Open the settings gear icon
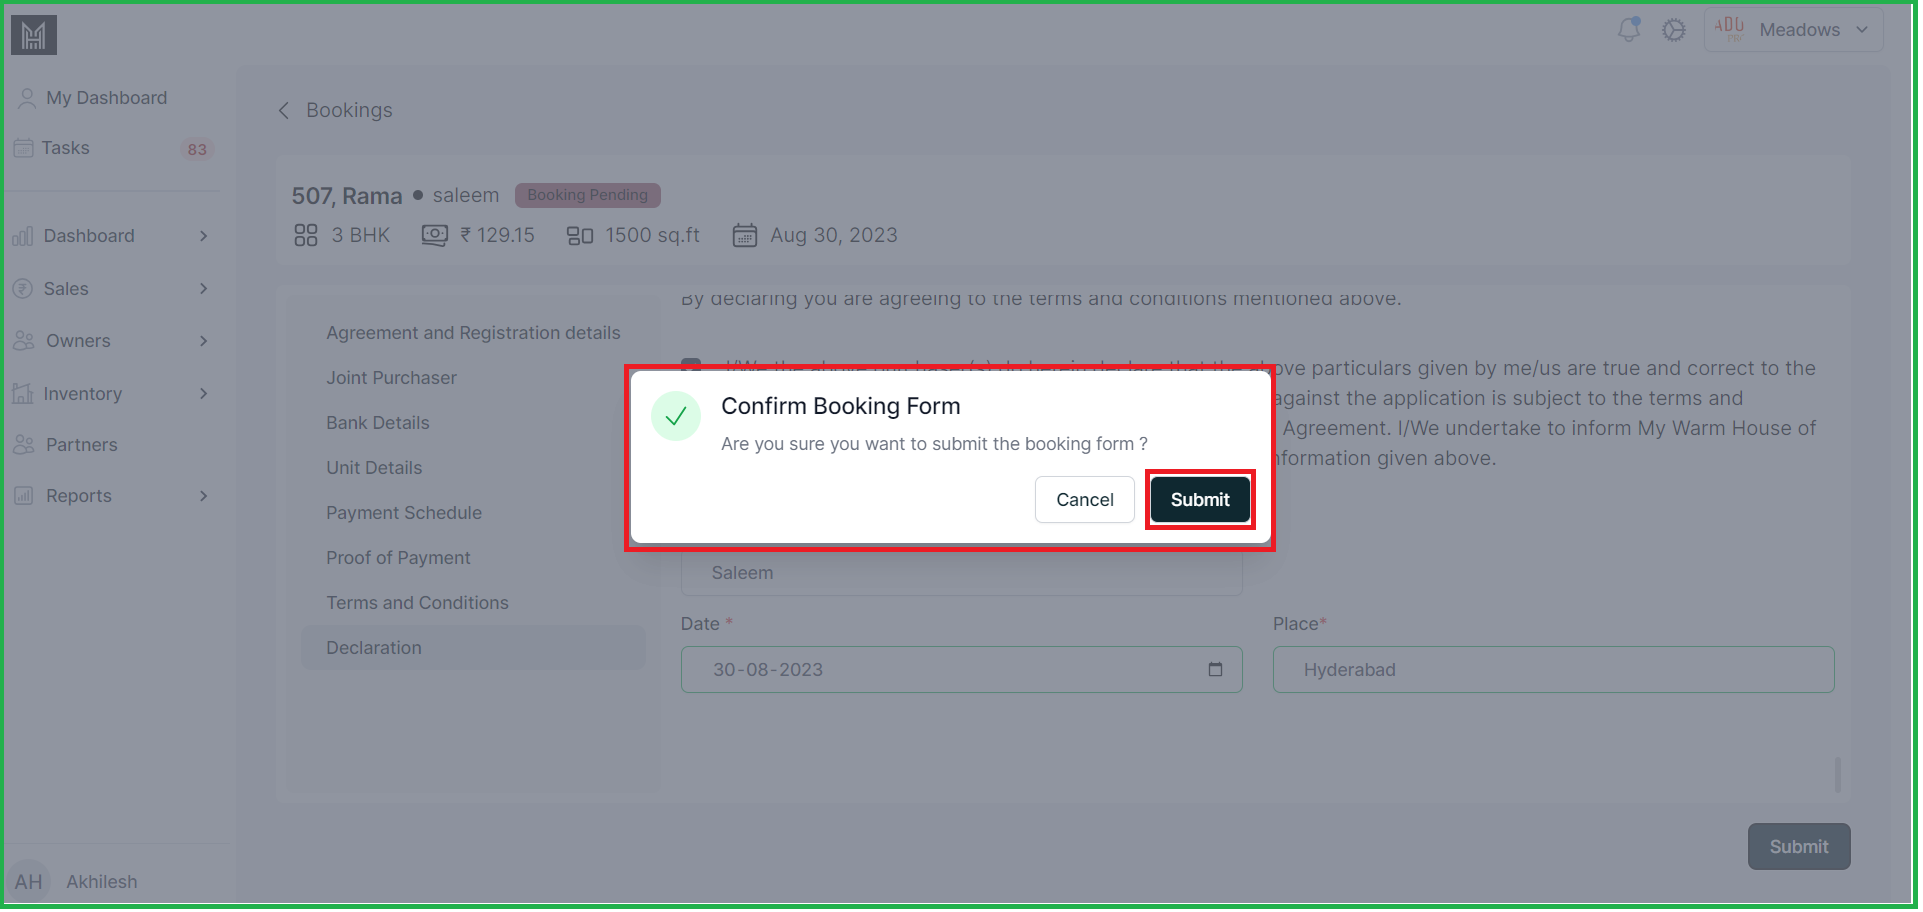 [x=1674, y=30]
